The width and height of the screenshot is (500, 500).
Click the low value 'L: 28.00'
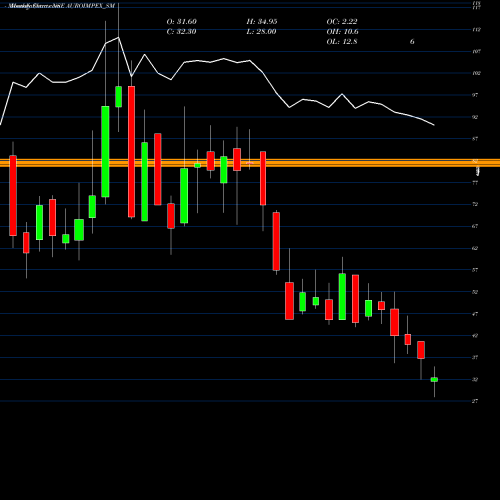(x=261, y=32)
